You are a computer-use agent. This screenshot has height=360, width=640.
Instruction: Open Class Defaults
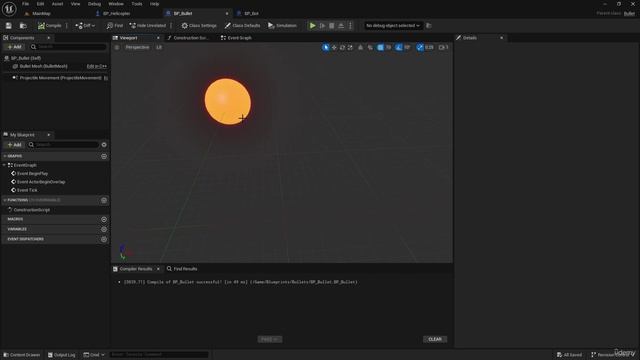(242, 26)
